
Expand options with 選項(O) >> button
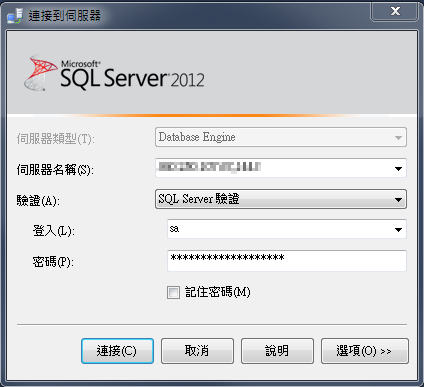coord(365,351)
